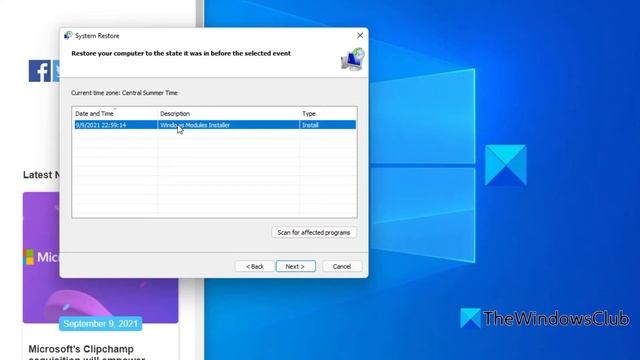Click the Install type cell

click(x=310, y=125)
